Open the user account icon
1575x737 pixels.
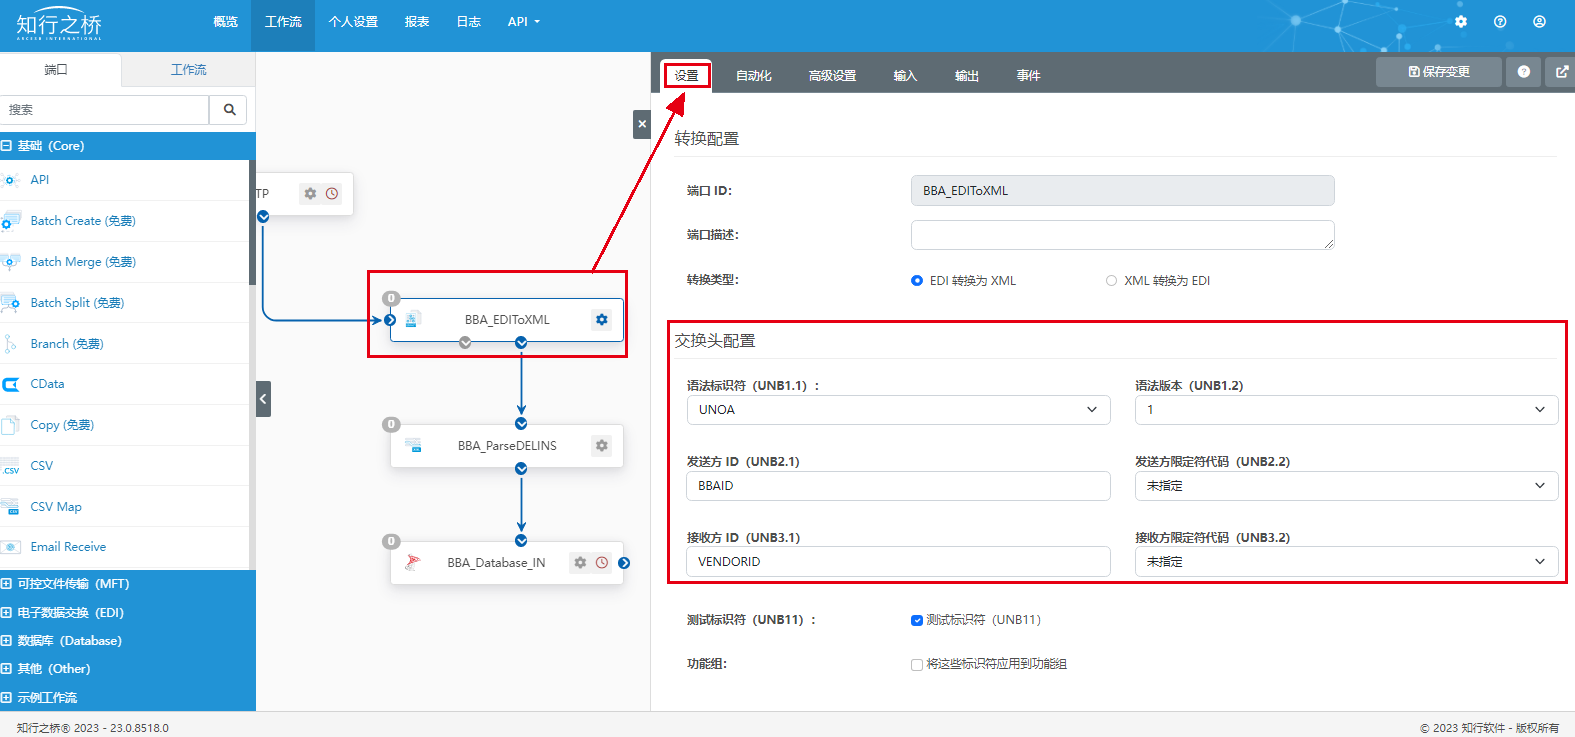[x=1539, y=22]
